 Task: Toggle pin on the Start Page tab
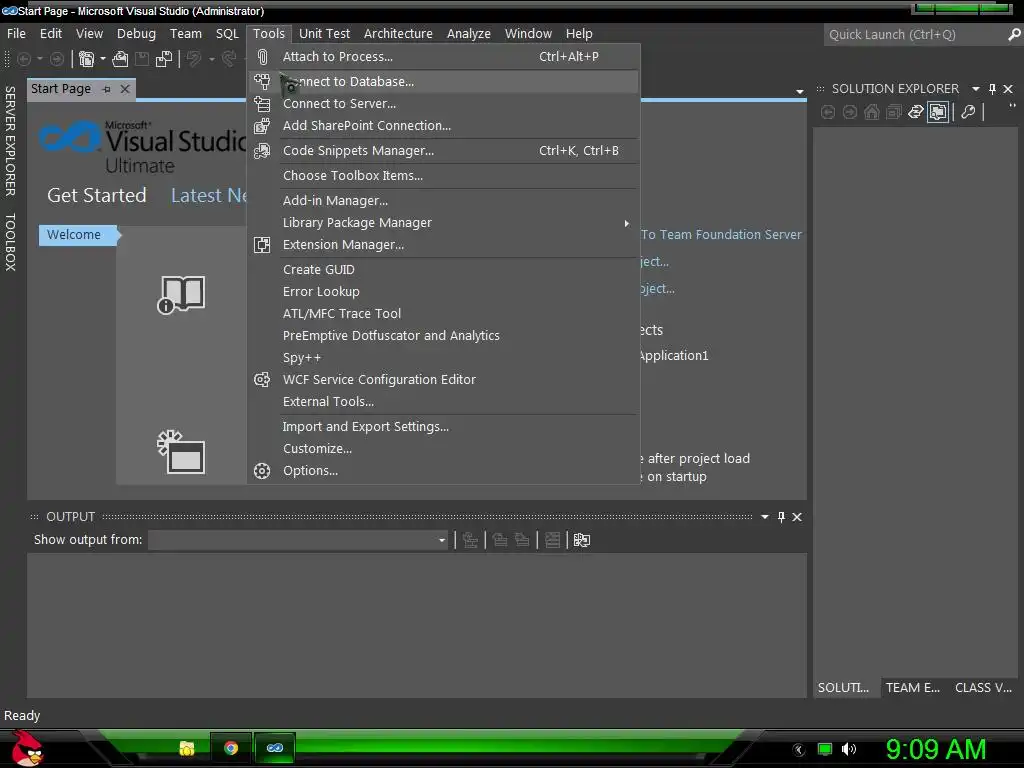click(x=106, y=89)
